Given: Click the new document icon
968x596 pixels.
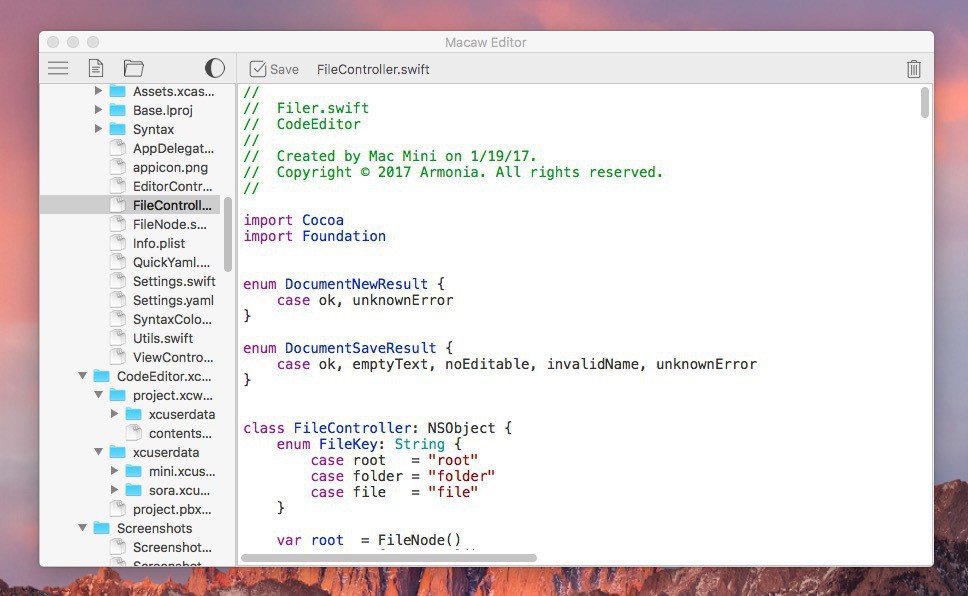Looking at the screenshot, I should coord(96,68).
